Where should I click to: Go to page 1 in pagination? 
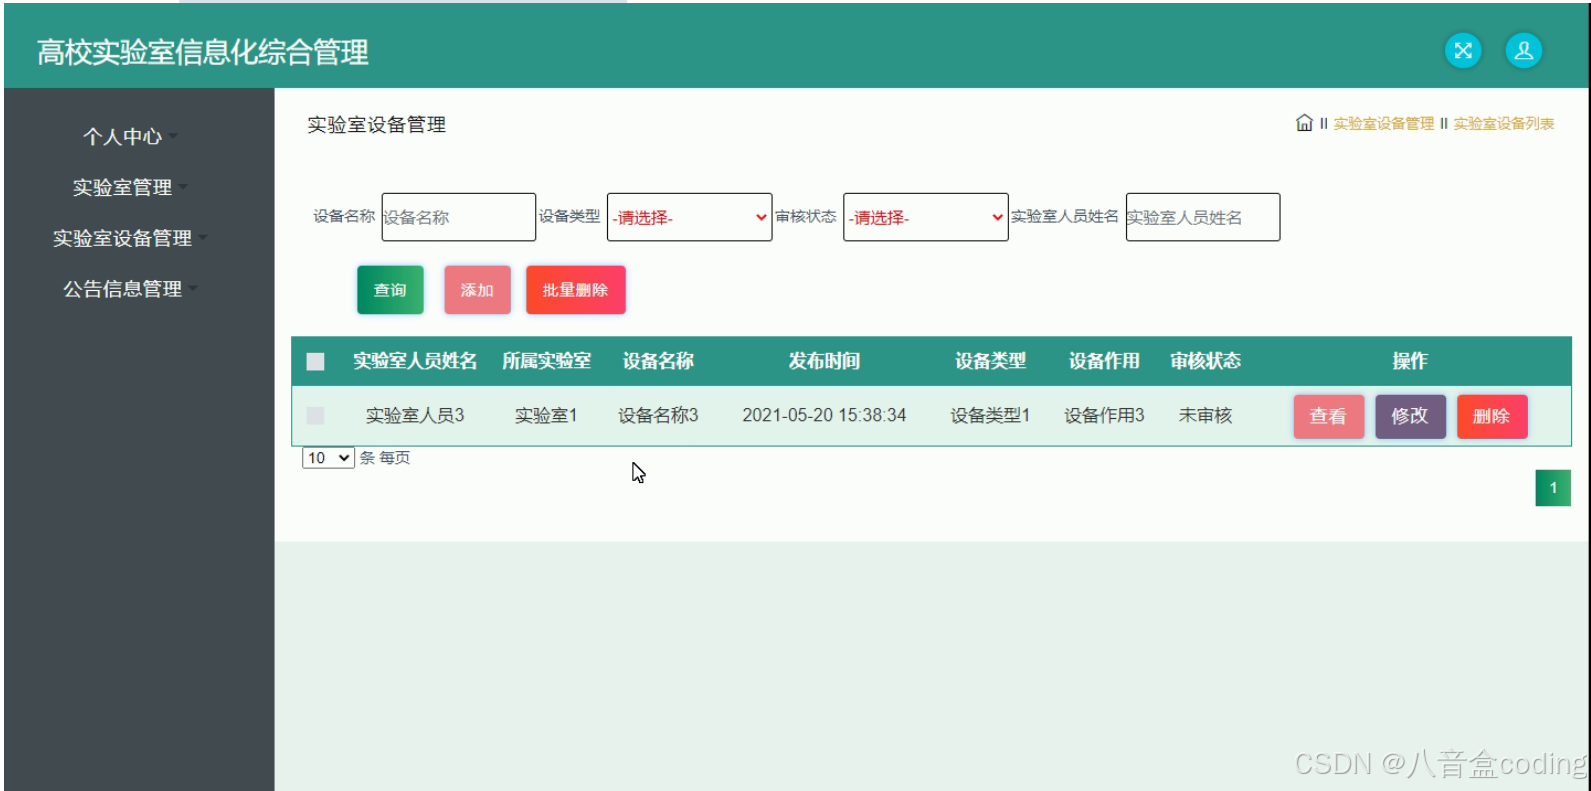click(x=1553, y=488)
